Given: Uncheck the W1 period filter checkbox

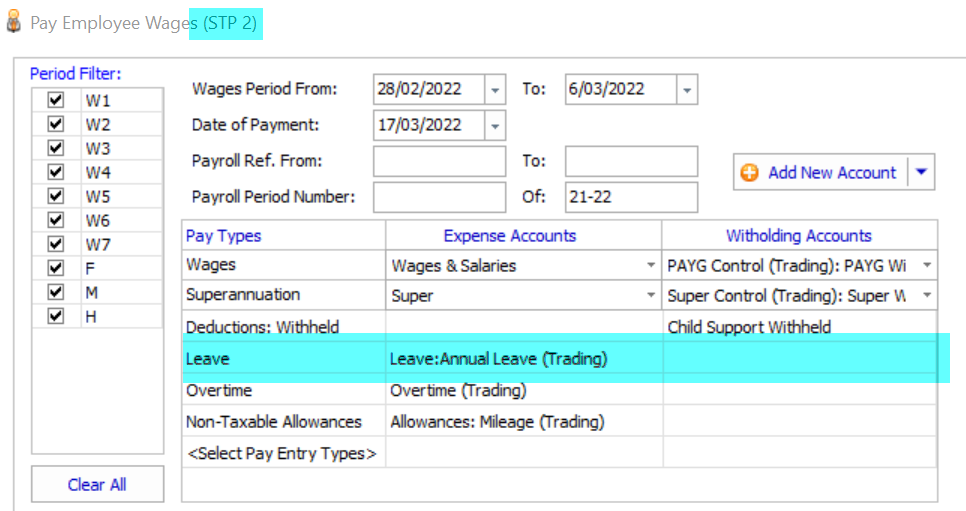Looking at the screenshot, I should (56, 101).
